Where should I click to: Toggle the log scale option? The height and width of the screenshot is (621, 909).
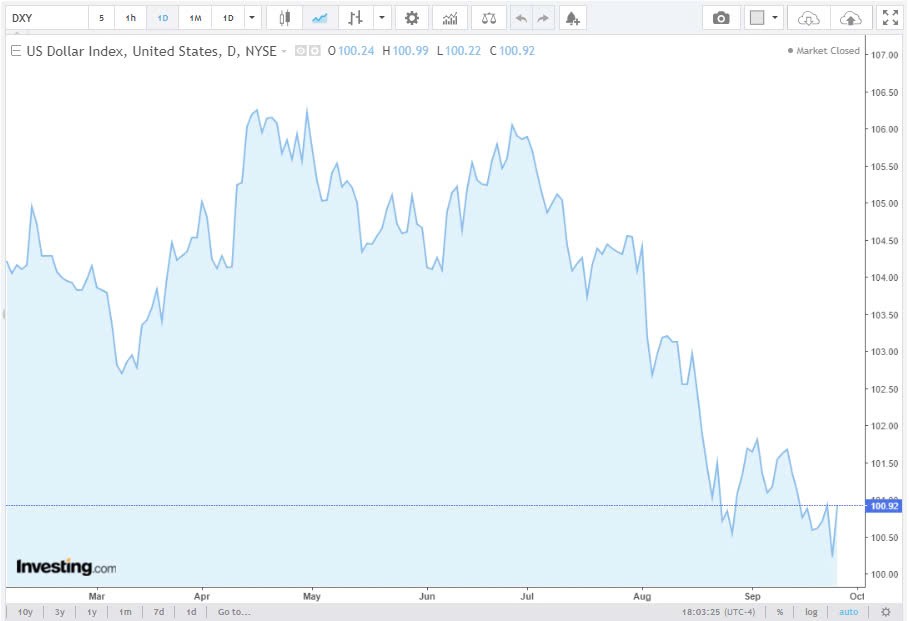(811, 612)
